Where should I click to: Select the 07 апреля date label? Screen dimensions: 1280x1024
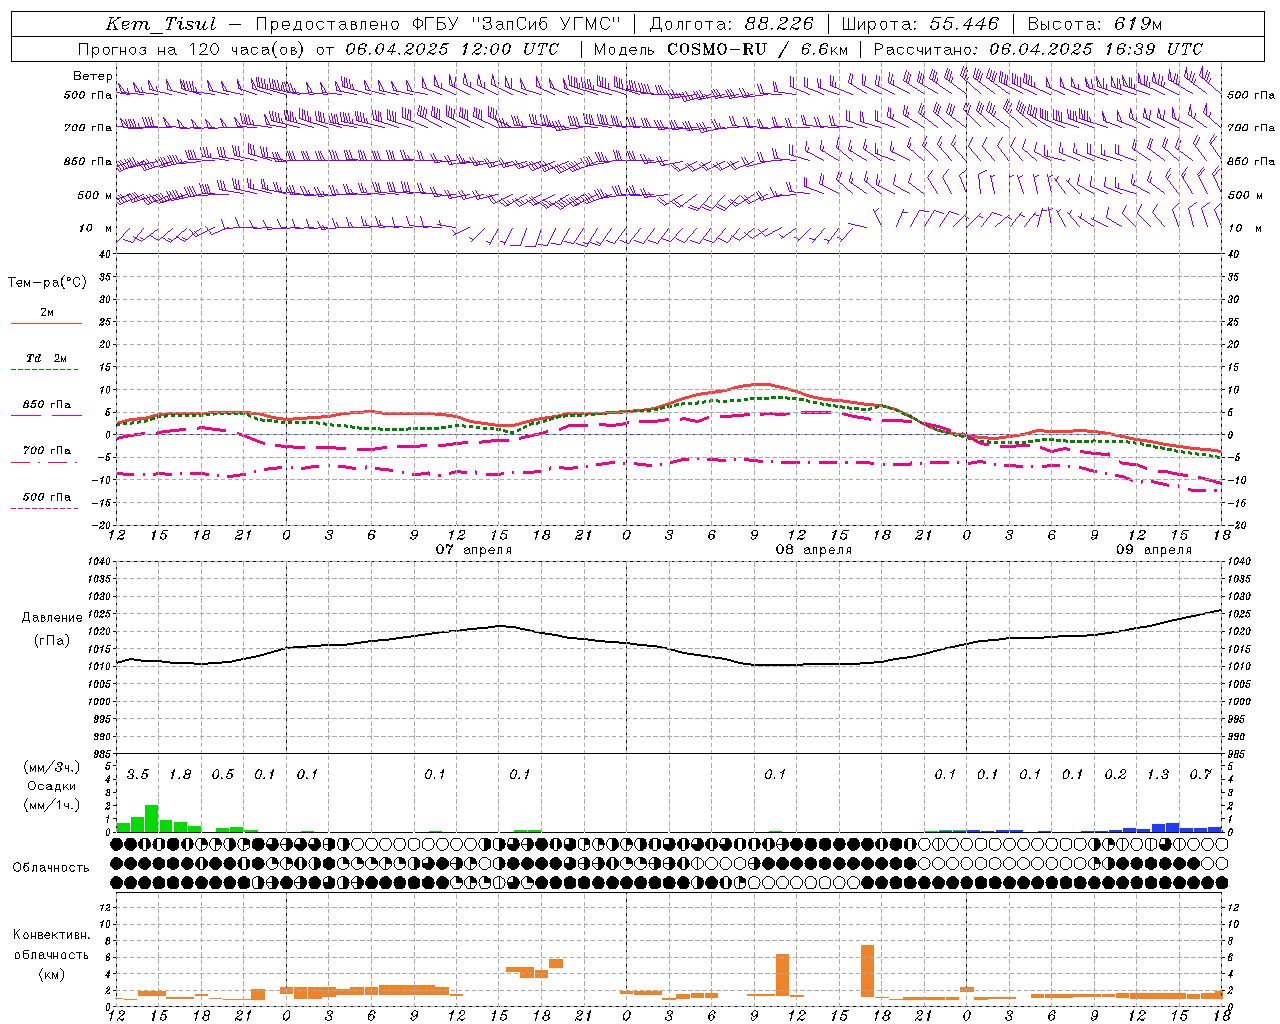click(474, 550)
